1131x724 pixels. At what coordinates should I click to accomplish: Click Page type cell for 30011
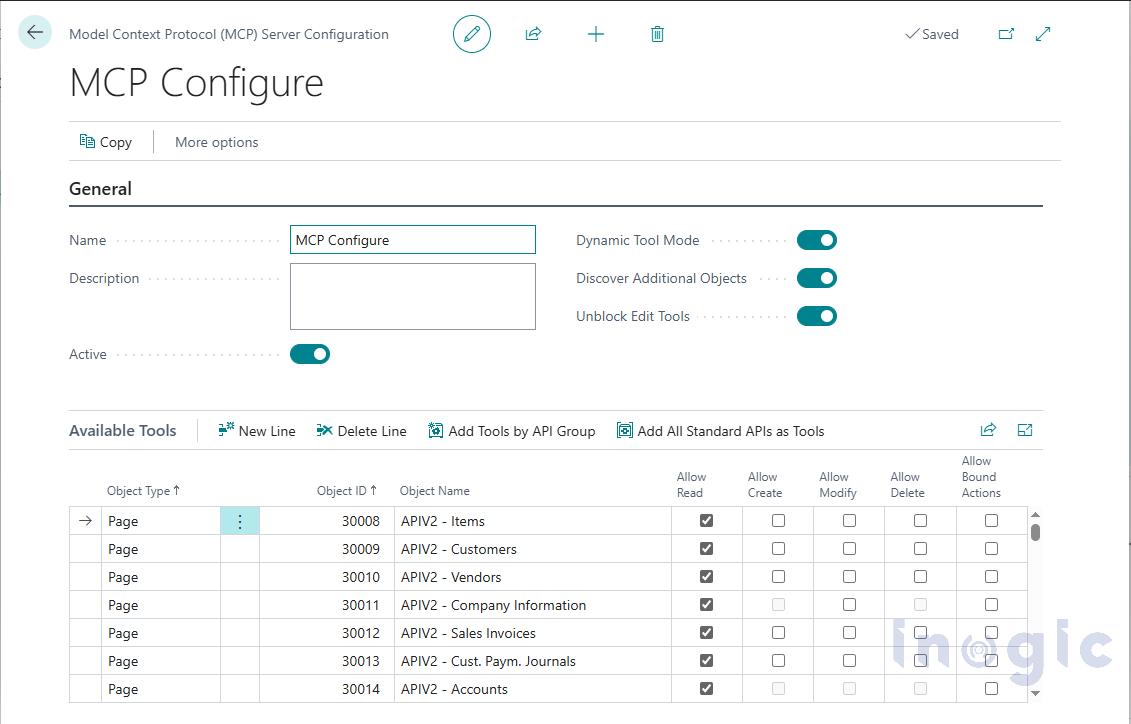[160, 605]
